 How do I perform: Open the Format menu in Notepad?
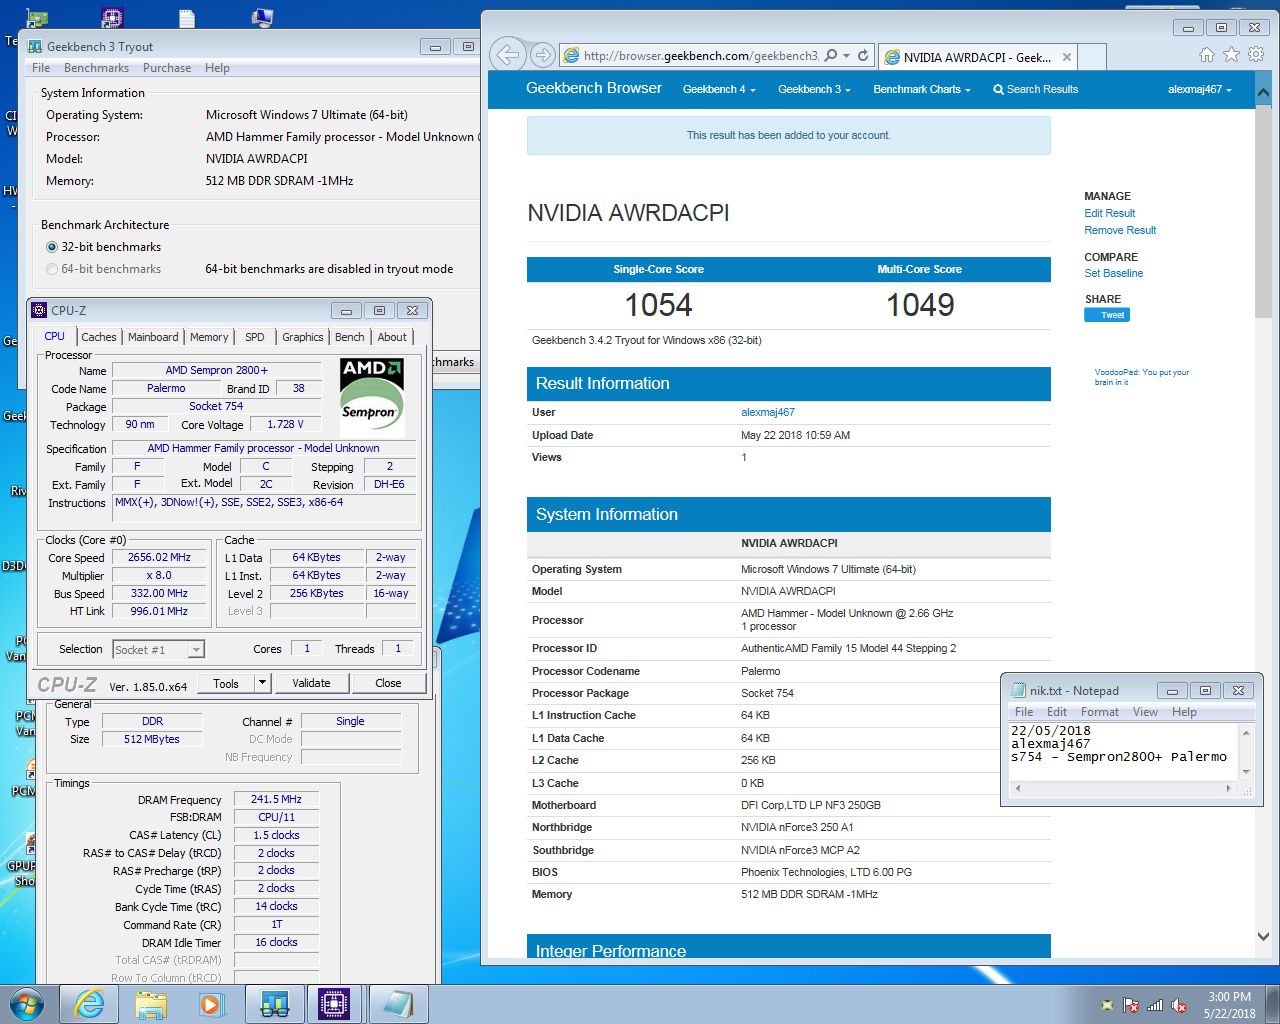coord(1100,712)
